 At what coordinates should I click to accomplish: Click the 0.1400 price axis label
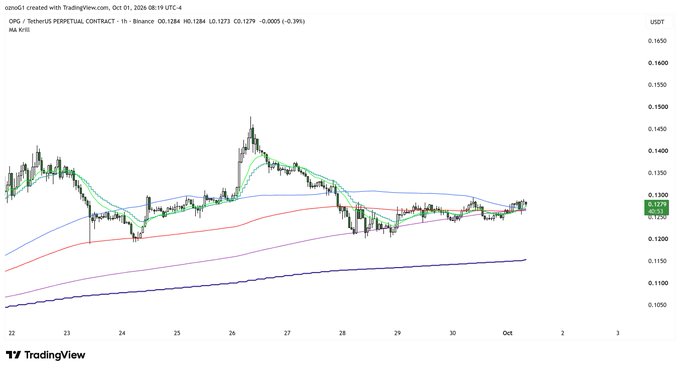657,151
